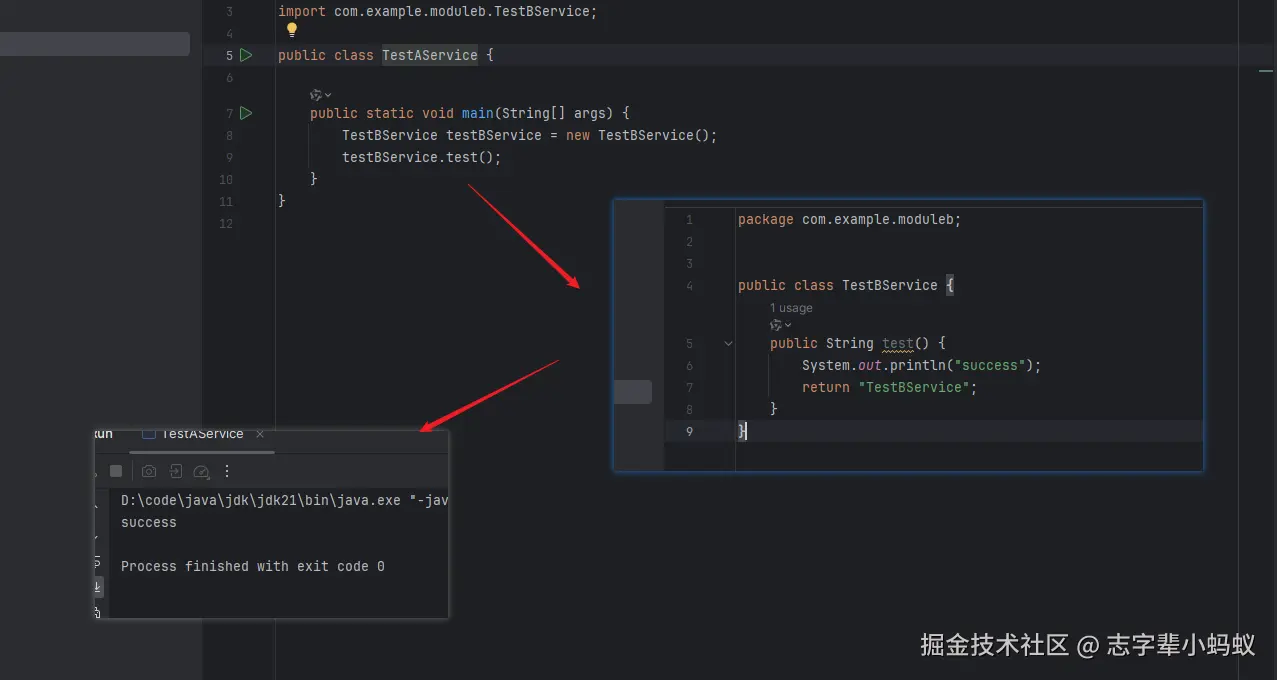
Task: Click return "TestBService" statement
Action: [x=890, y=387]
